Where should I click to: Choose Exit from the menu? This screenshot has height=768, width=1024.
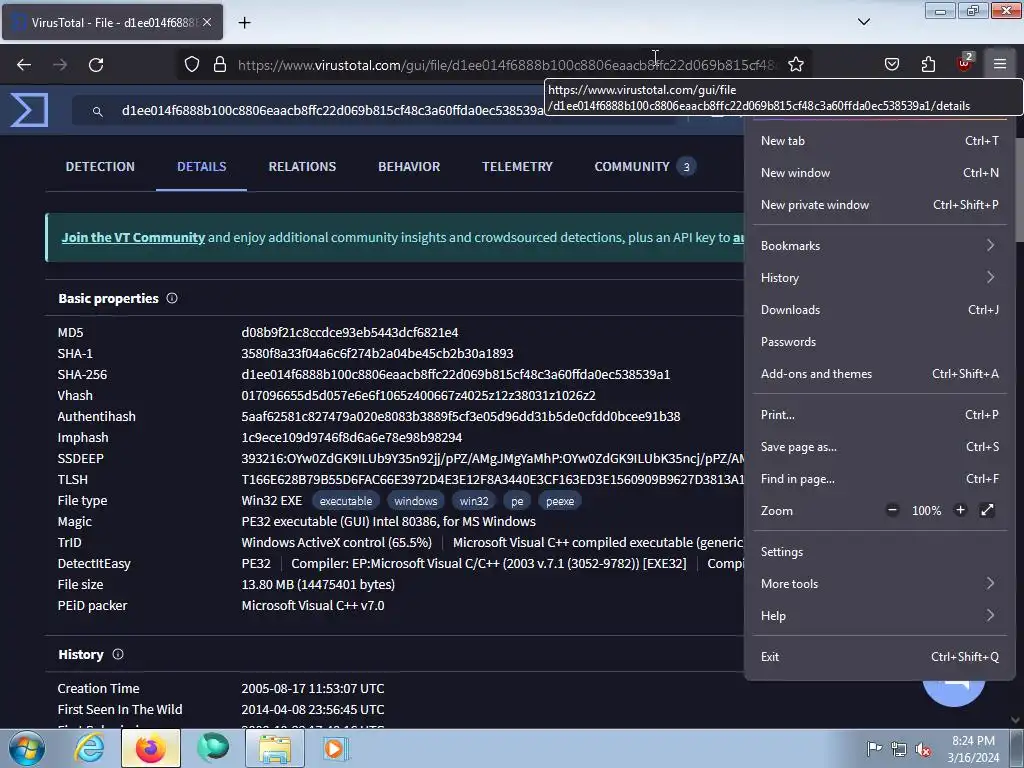[x=880, y=656]
